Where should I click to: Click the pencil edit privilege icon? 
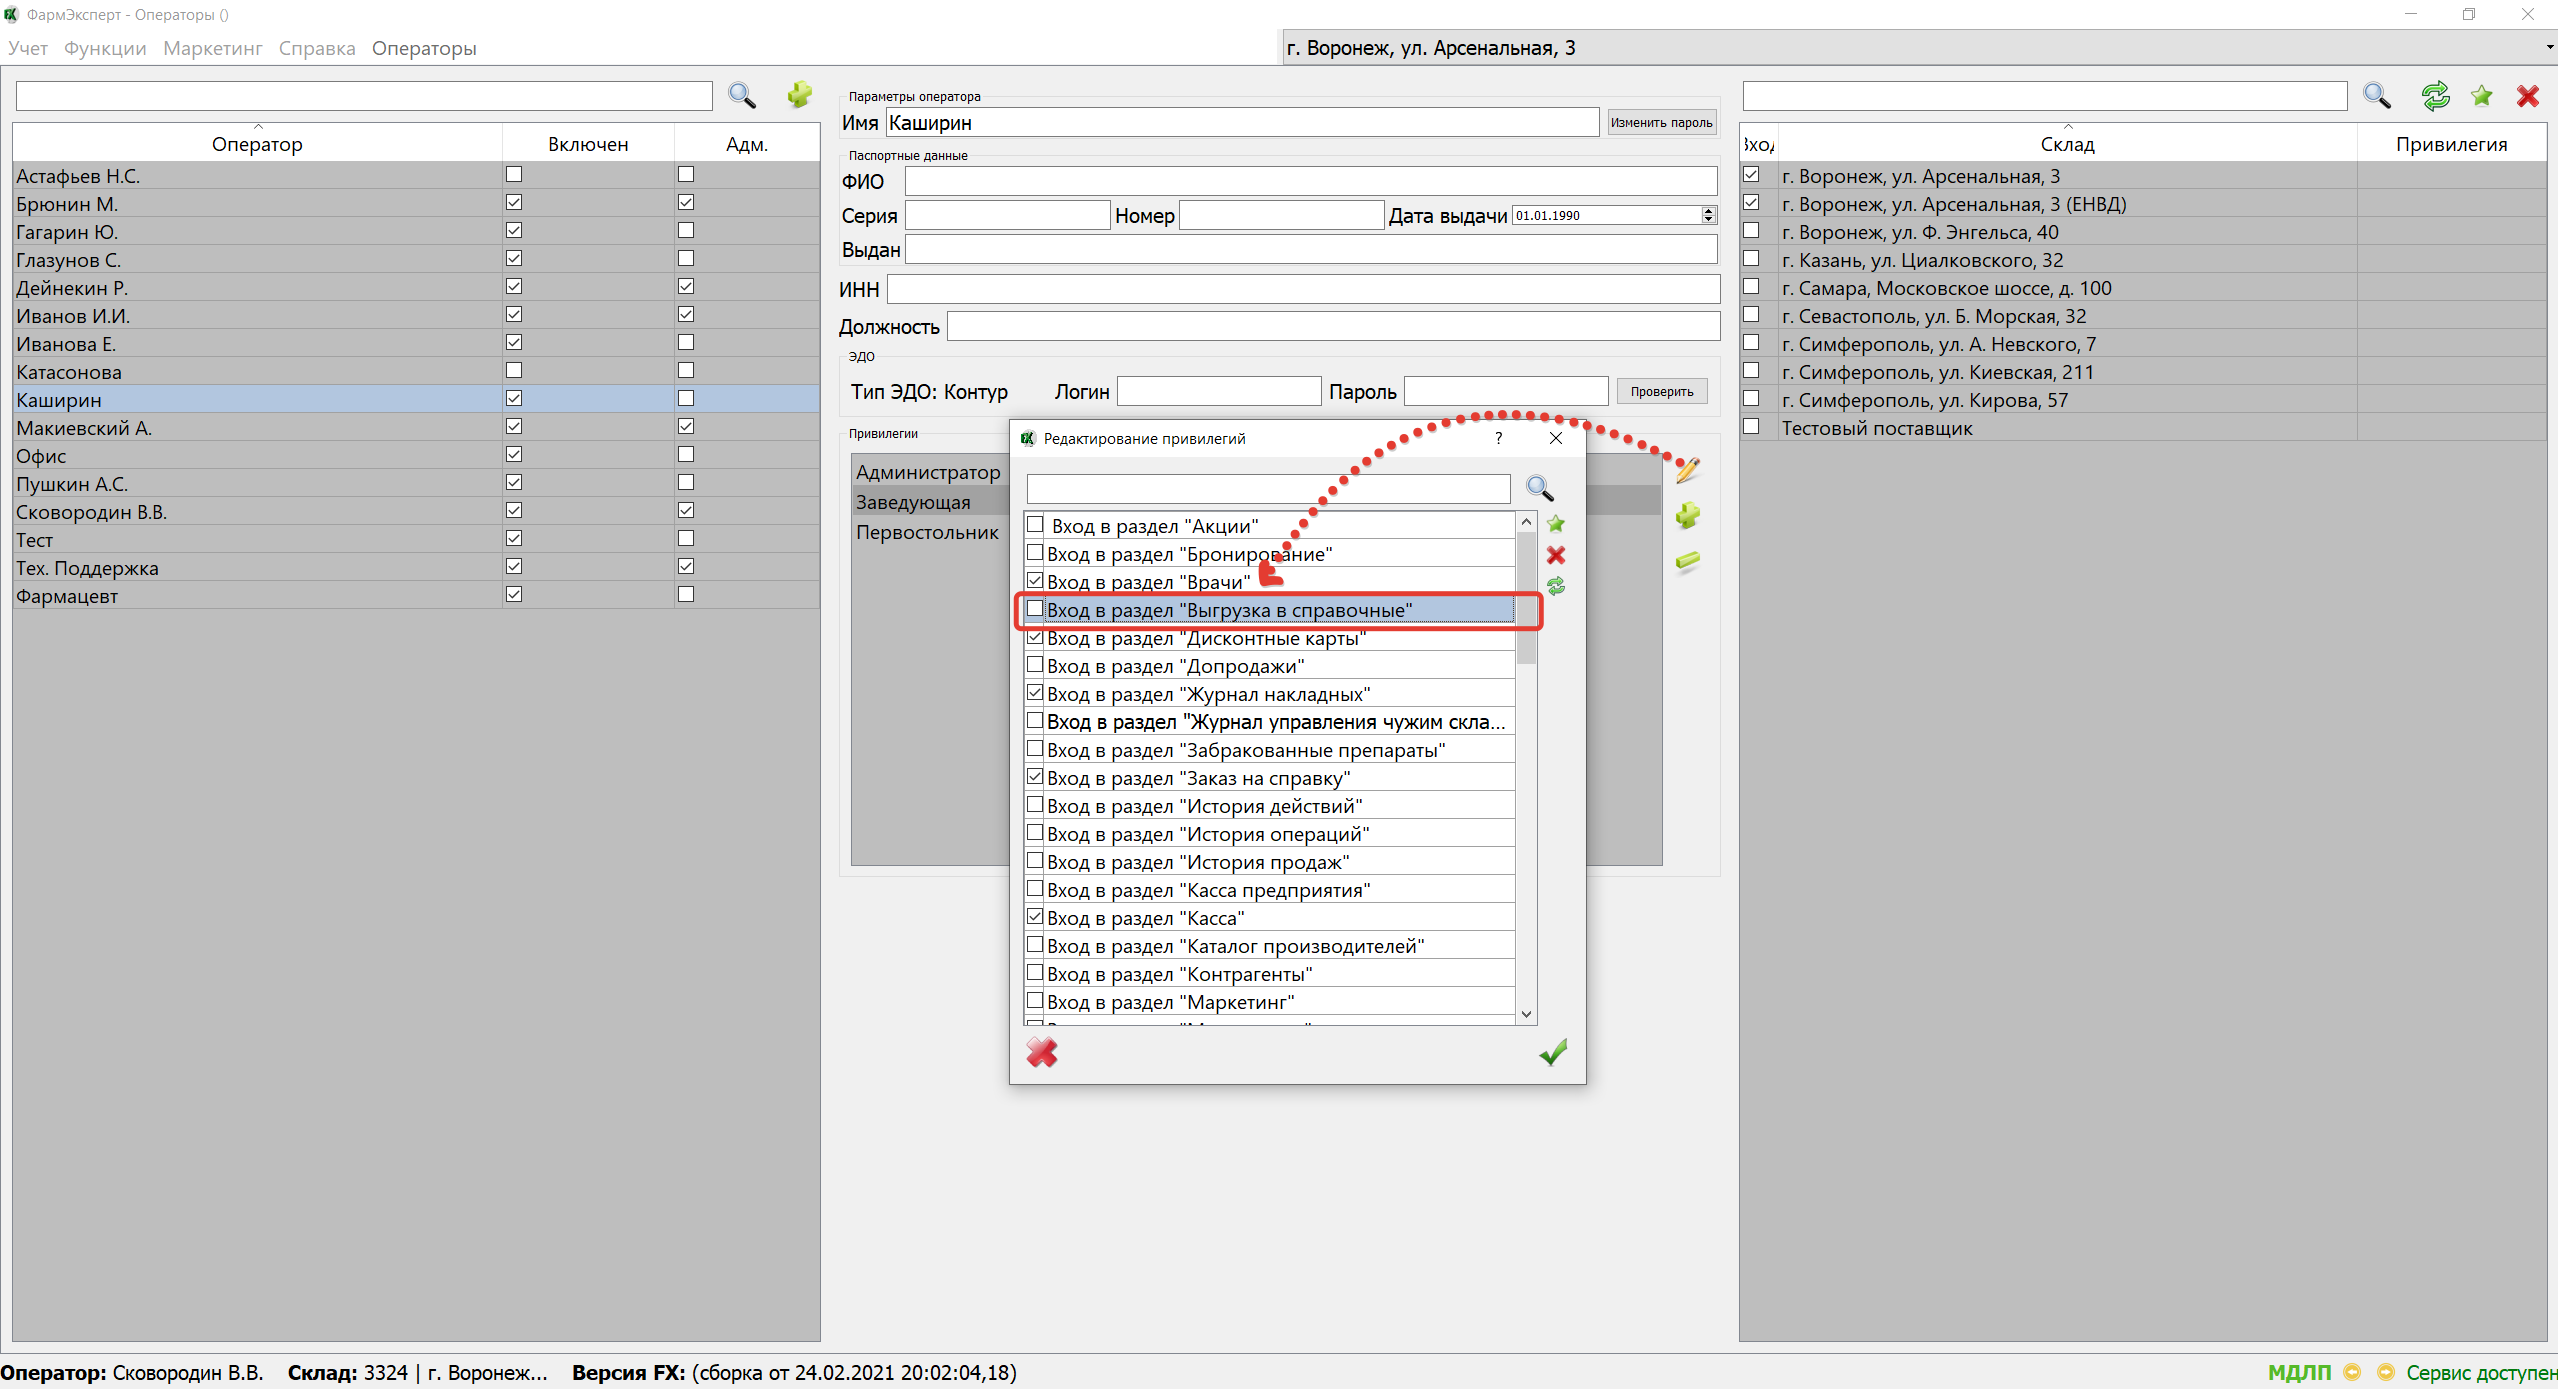pyautogui.click(x=1687, y=470)
